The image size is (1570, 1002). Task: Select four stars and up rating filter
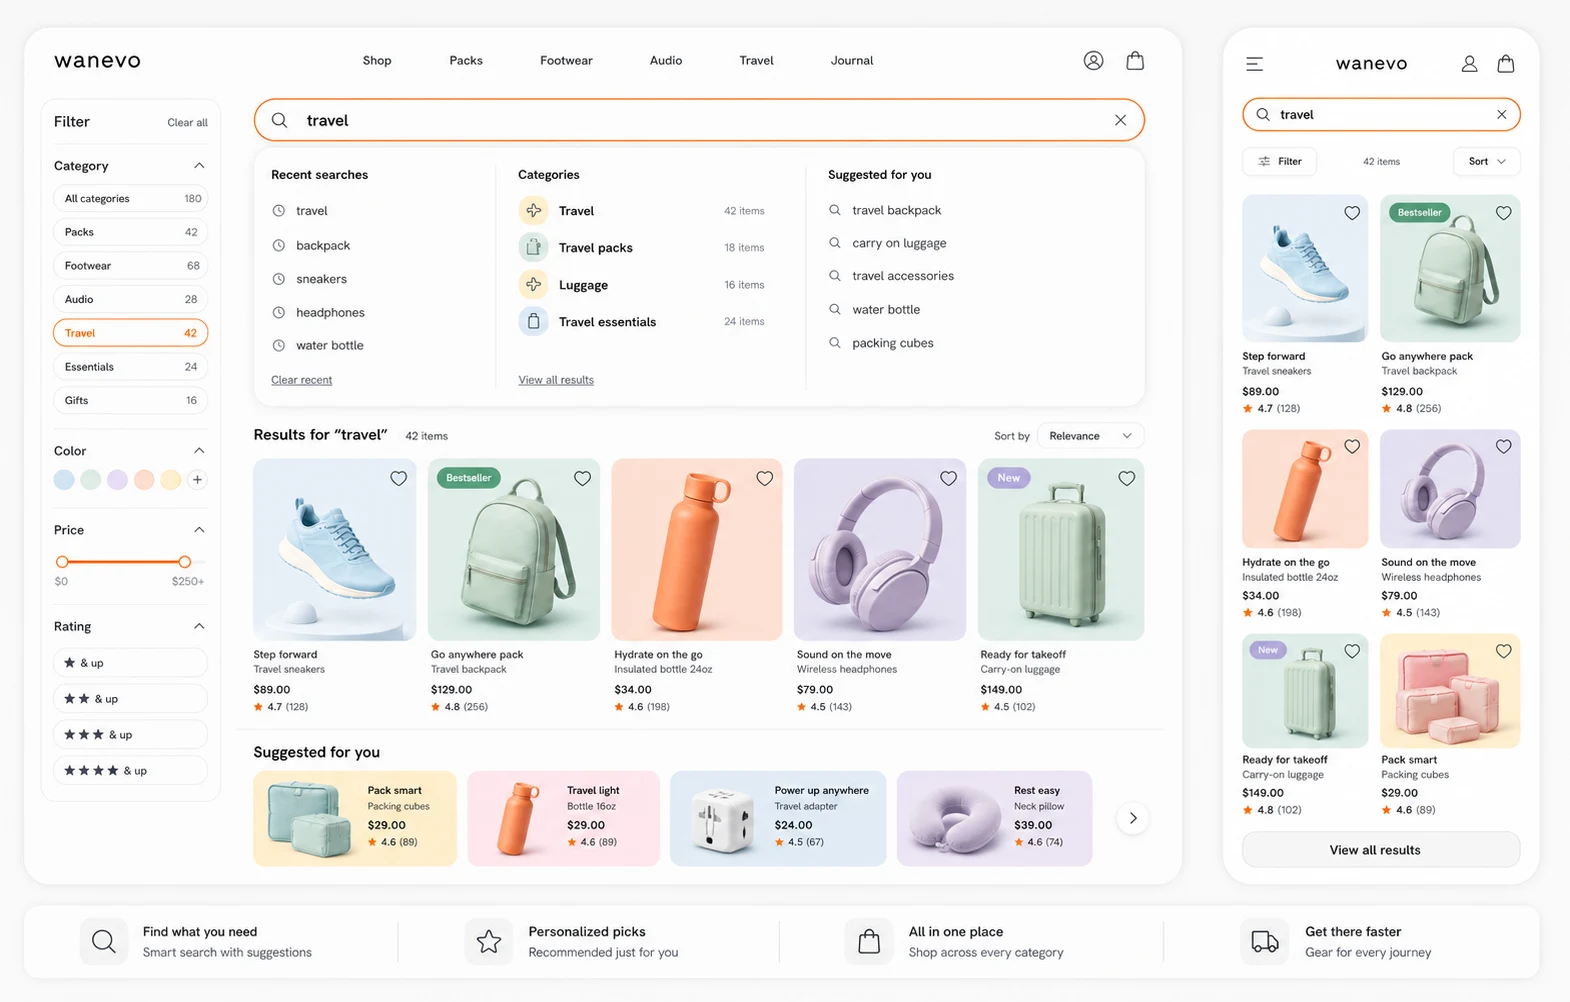[x=130, y=771]
